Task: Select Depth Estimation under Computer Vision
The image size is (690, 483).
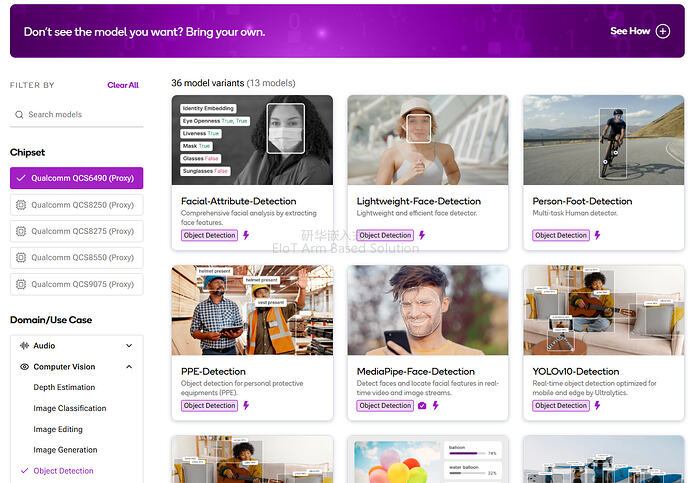Action: (64, 388)
